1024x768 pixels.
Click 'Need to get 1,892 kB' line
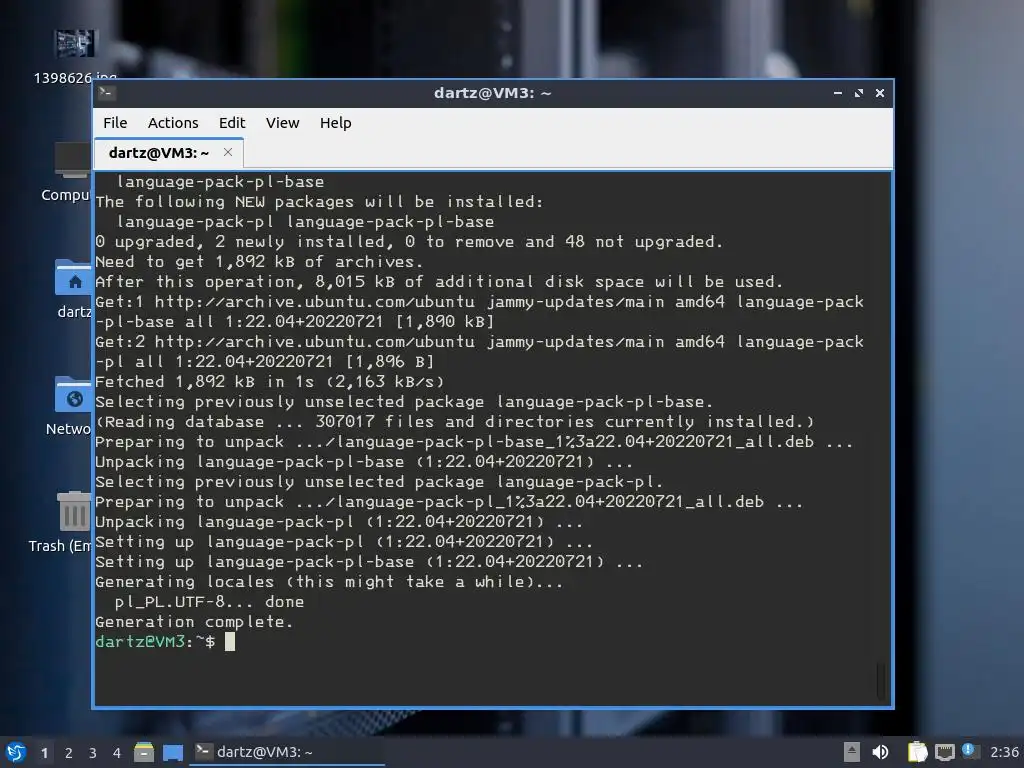pyautogui.click(x=259, y=262)
